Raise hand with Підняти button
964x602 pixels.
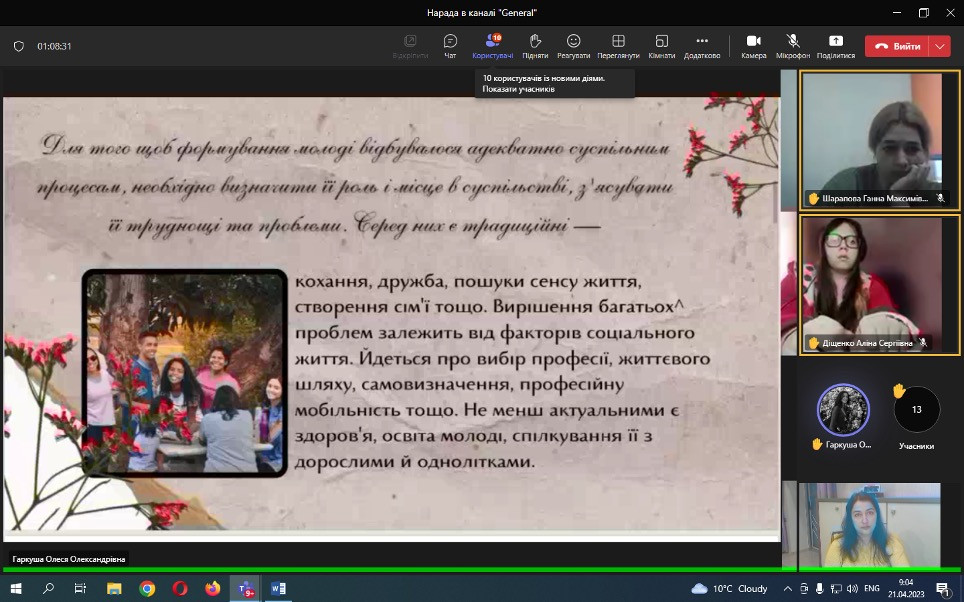coord(535,45)
